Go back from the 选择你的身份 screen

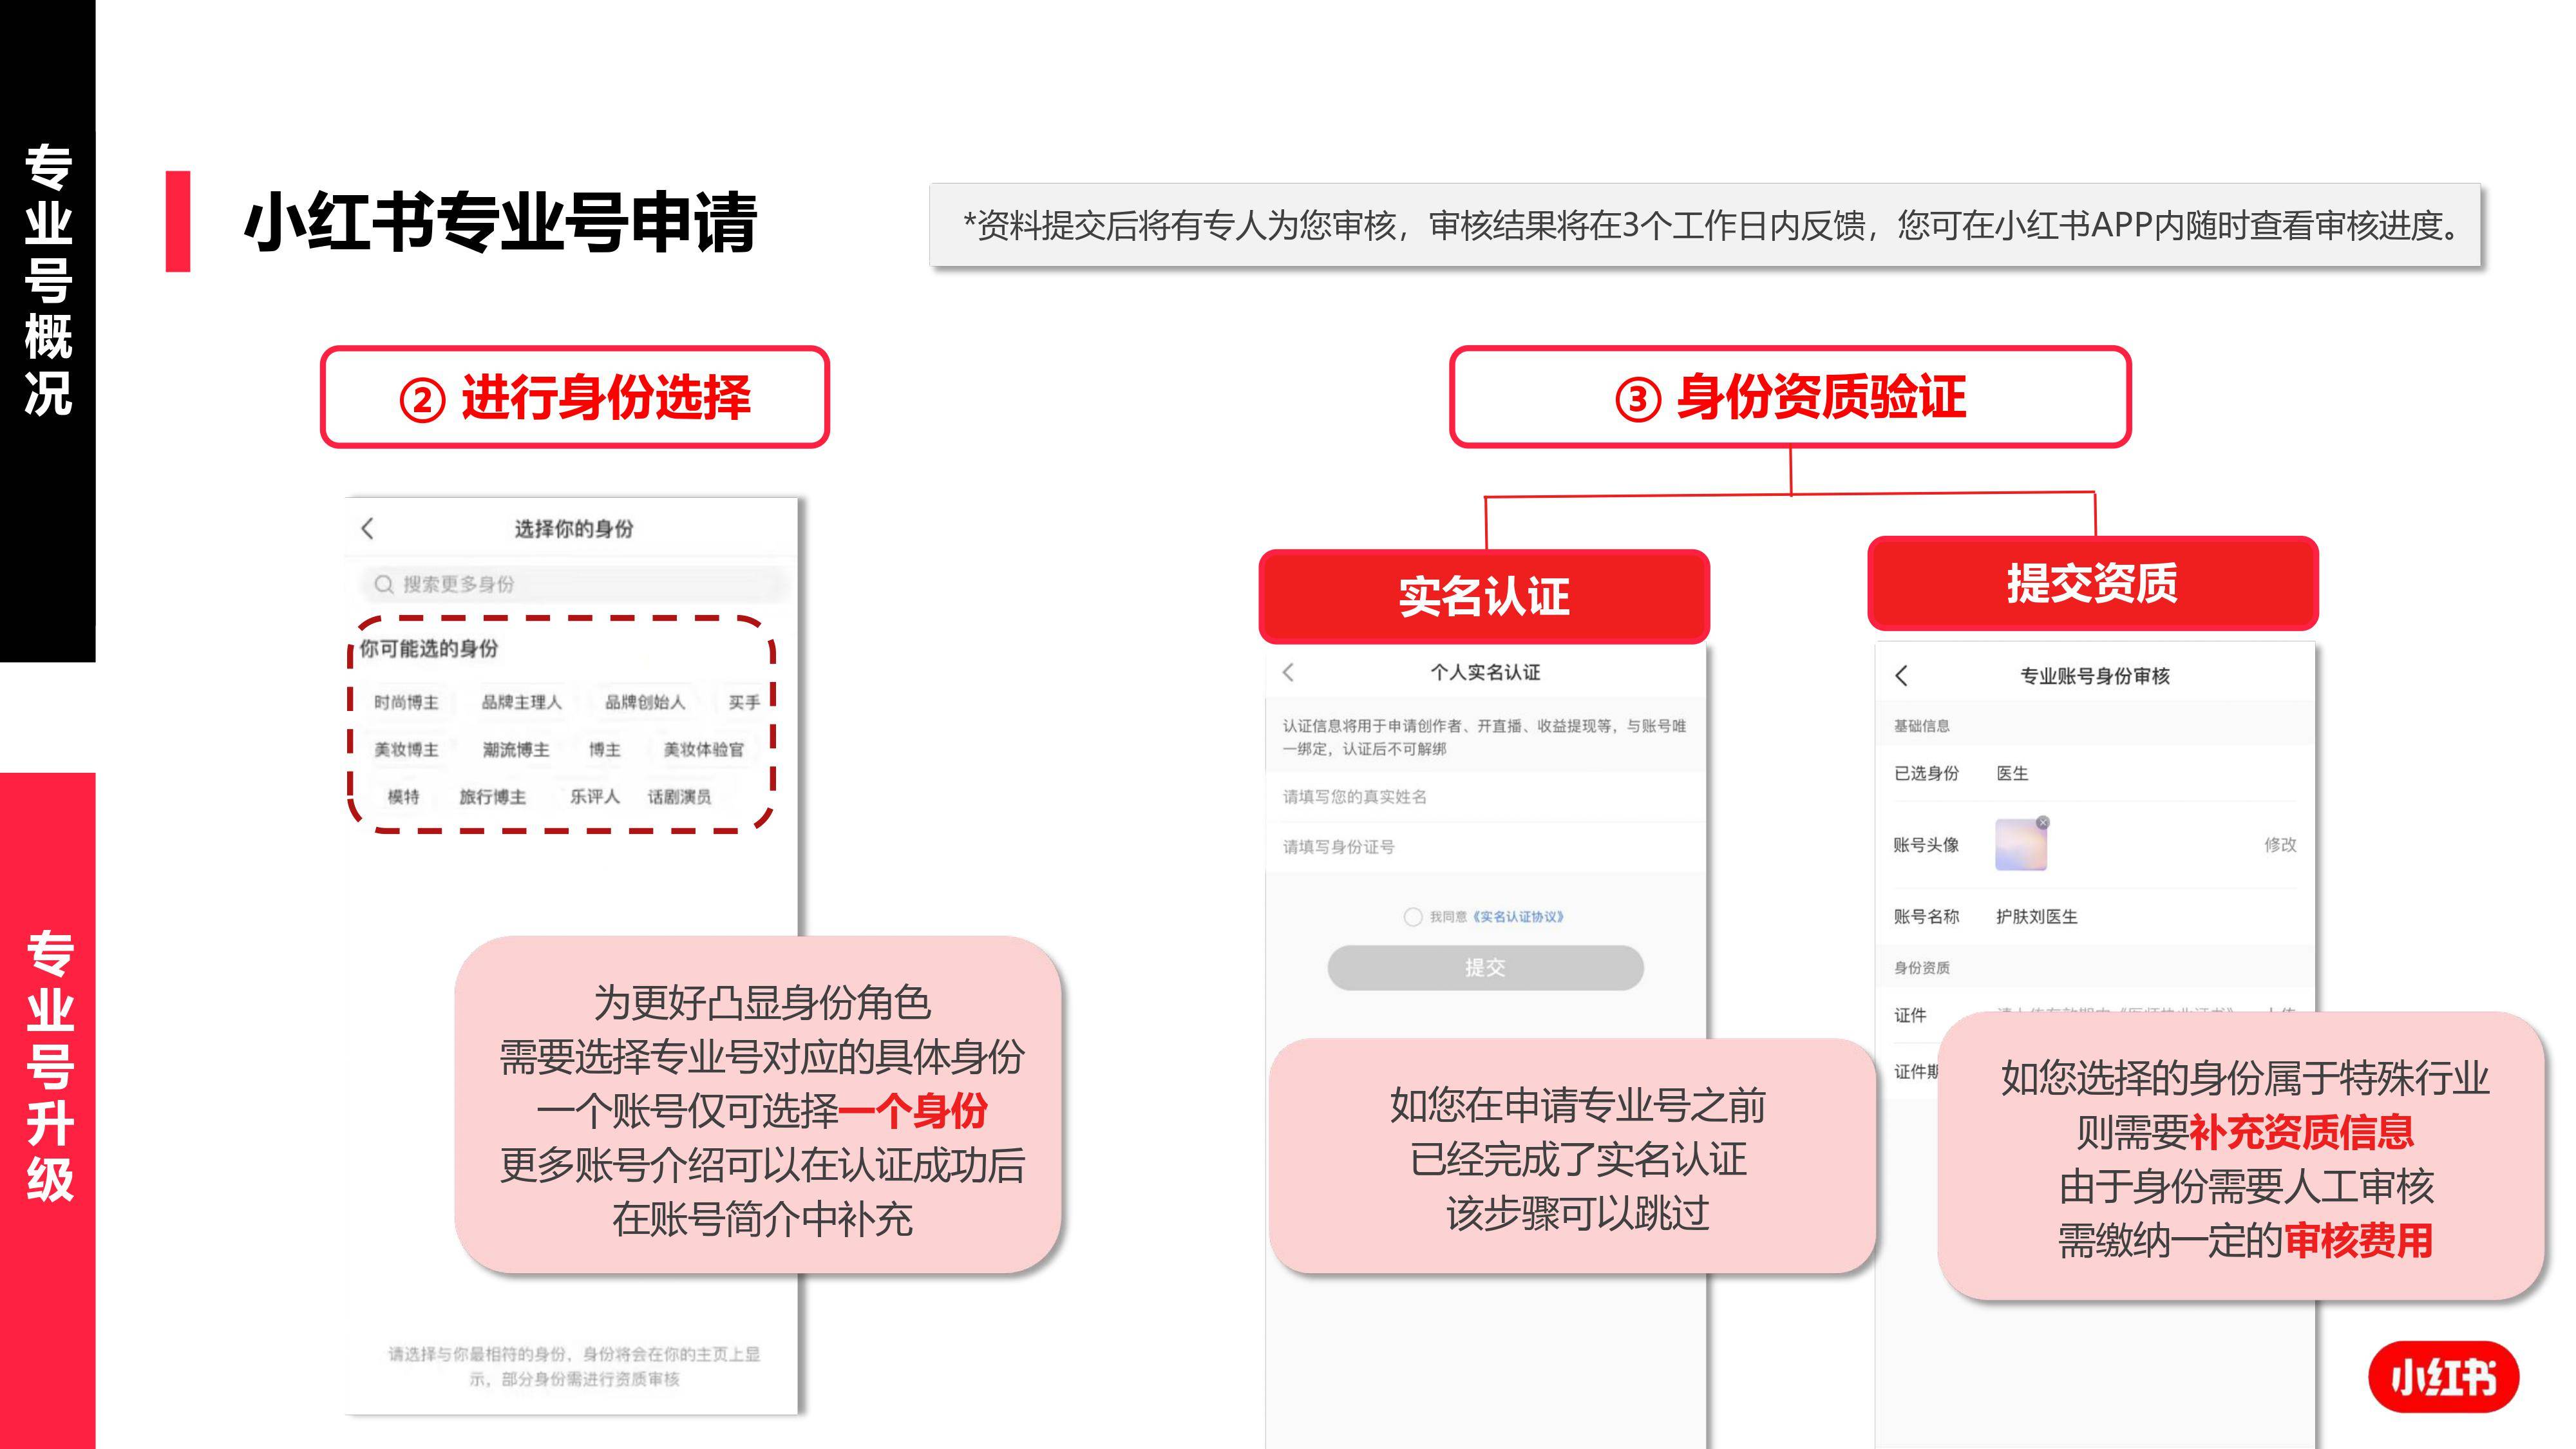pos(367,528)
